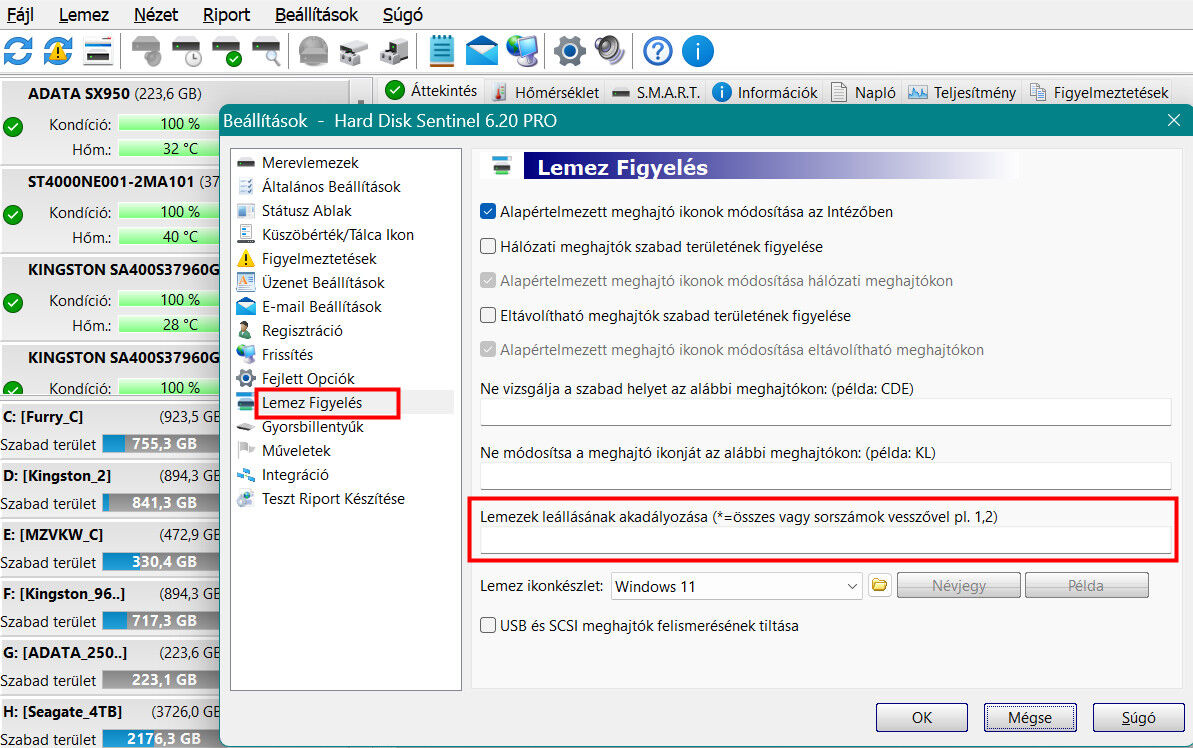The image size is (1193, 748).
Task: Click Ne vizsgálja a szabad helyet input field
Action: point(826,412)
